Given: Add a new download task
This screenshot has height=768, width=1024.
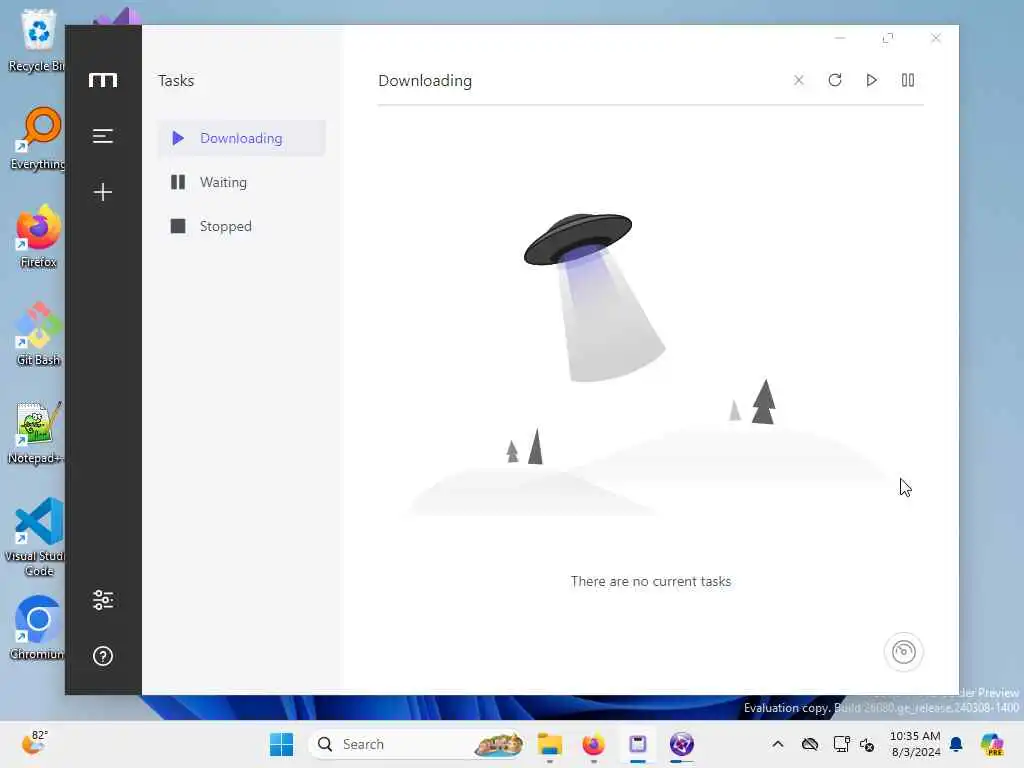Looking at the screenshot, I should [x=103, y=191].
